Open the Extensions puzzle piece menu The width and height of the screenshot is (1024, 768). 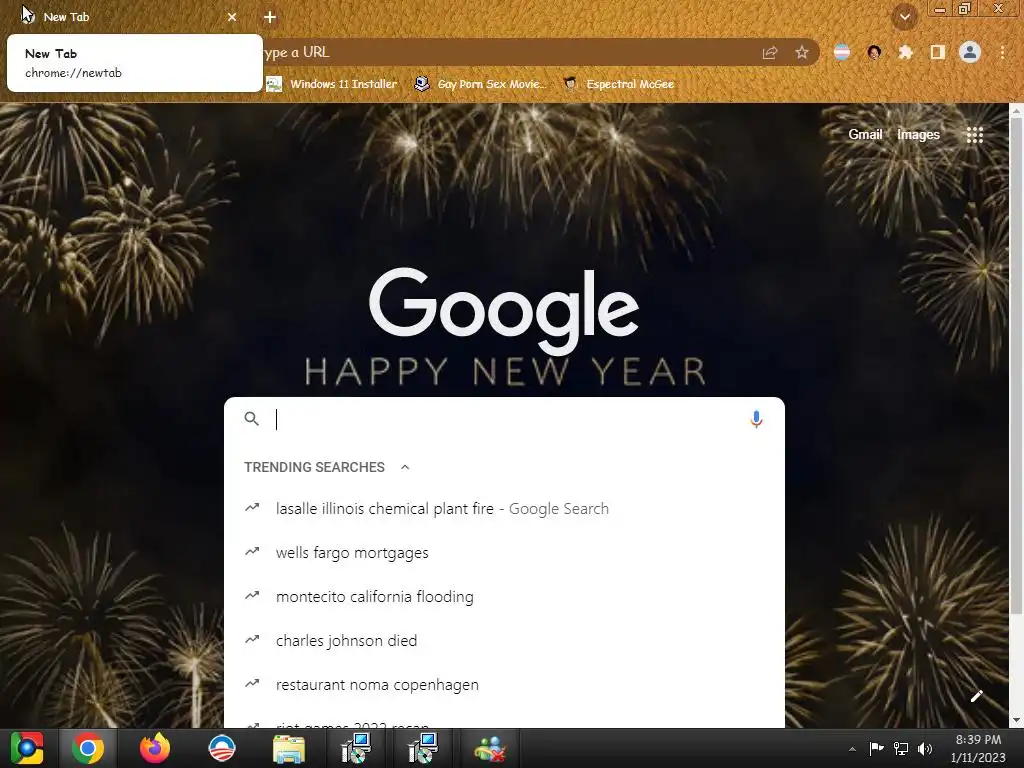[x=905, y=52]
